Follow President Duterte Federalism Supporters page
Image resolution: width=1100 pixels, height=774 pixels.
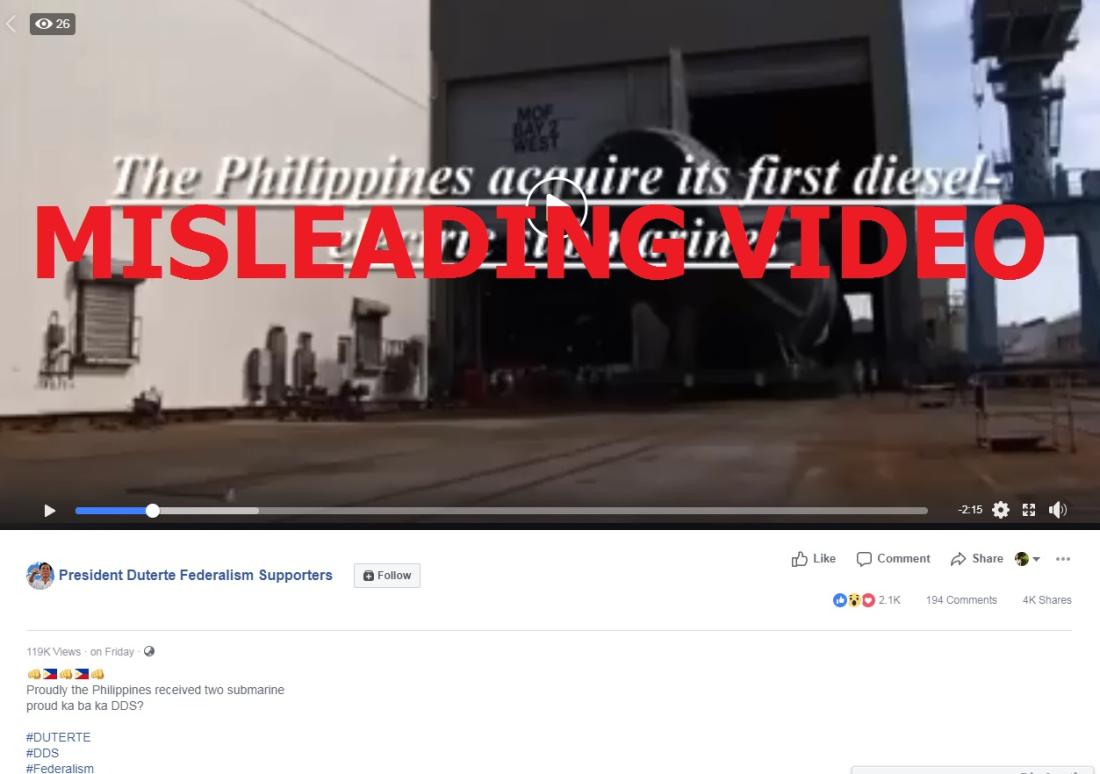coord(387,575)
